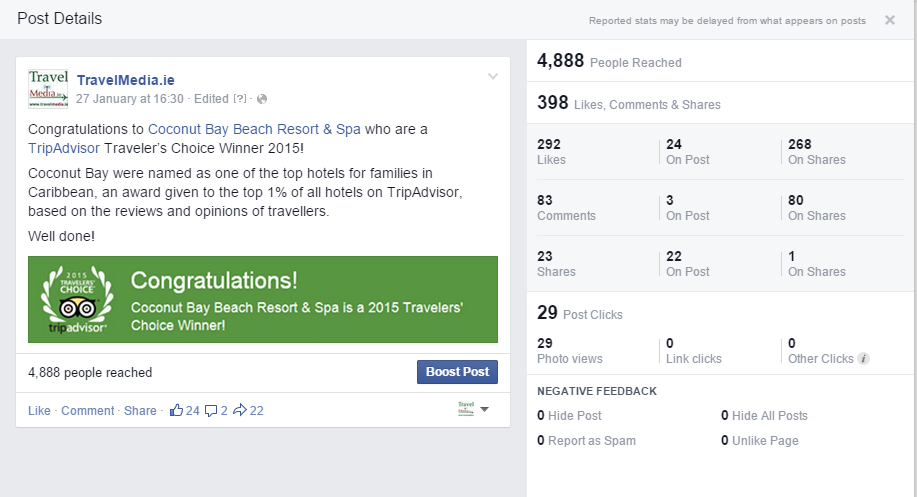The height and width of the screenshot is (497, 917).
Task: Click the globe public audience icon
Action: tap(262, 99)
